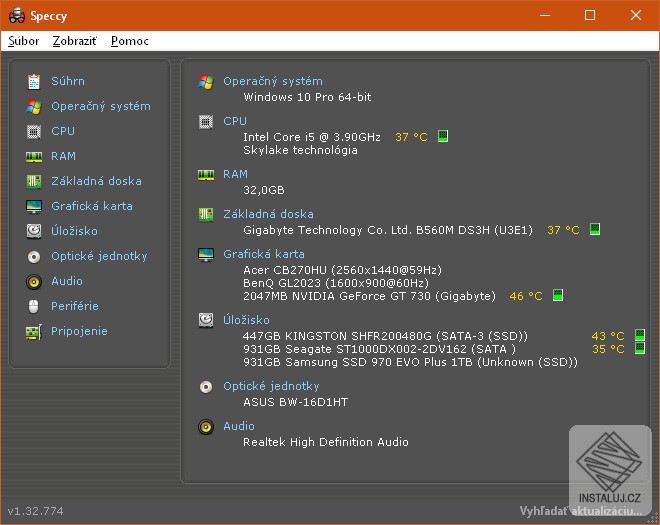Screen dimensions: 660x525
Task: Click Windows 10 Pro 64-bit text
Action: coord(307,97)
